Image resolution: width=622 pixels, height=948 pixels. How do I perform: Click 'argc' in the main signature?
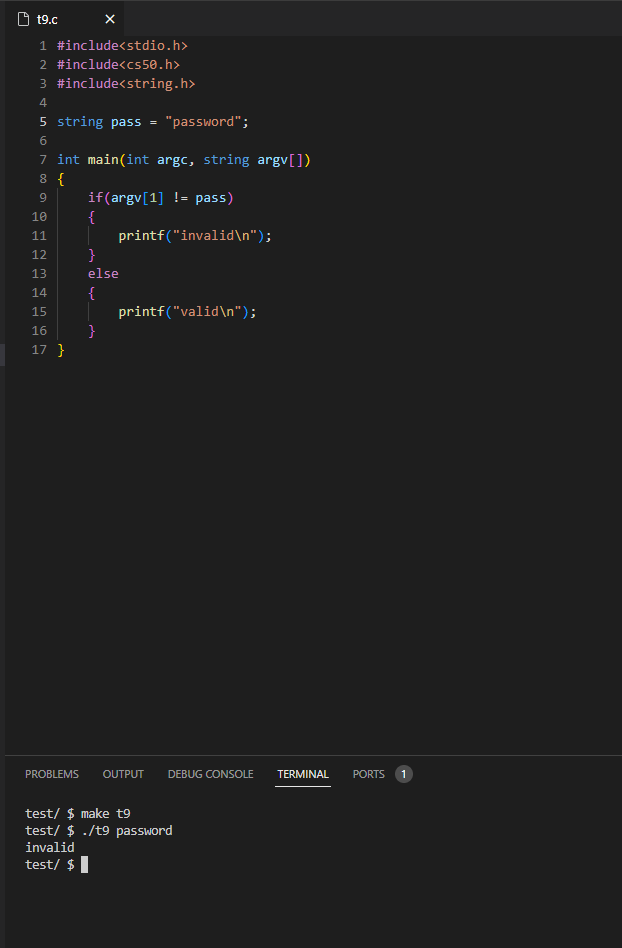tap(172, 160)
